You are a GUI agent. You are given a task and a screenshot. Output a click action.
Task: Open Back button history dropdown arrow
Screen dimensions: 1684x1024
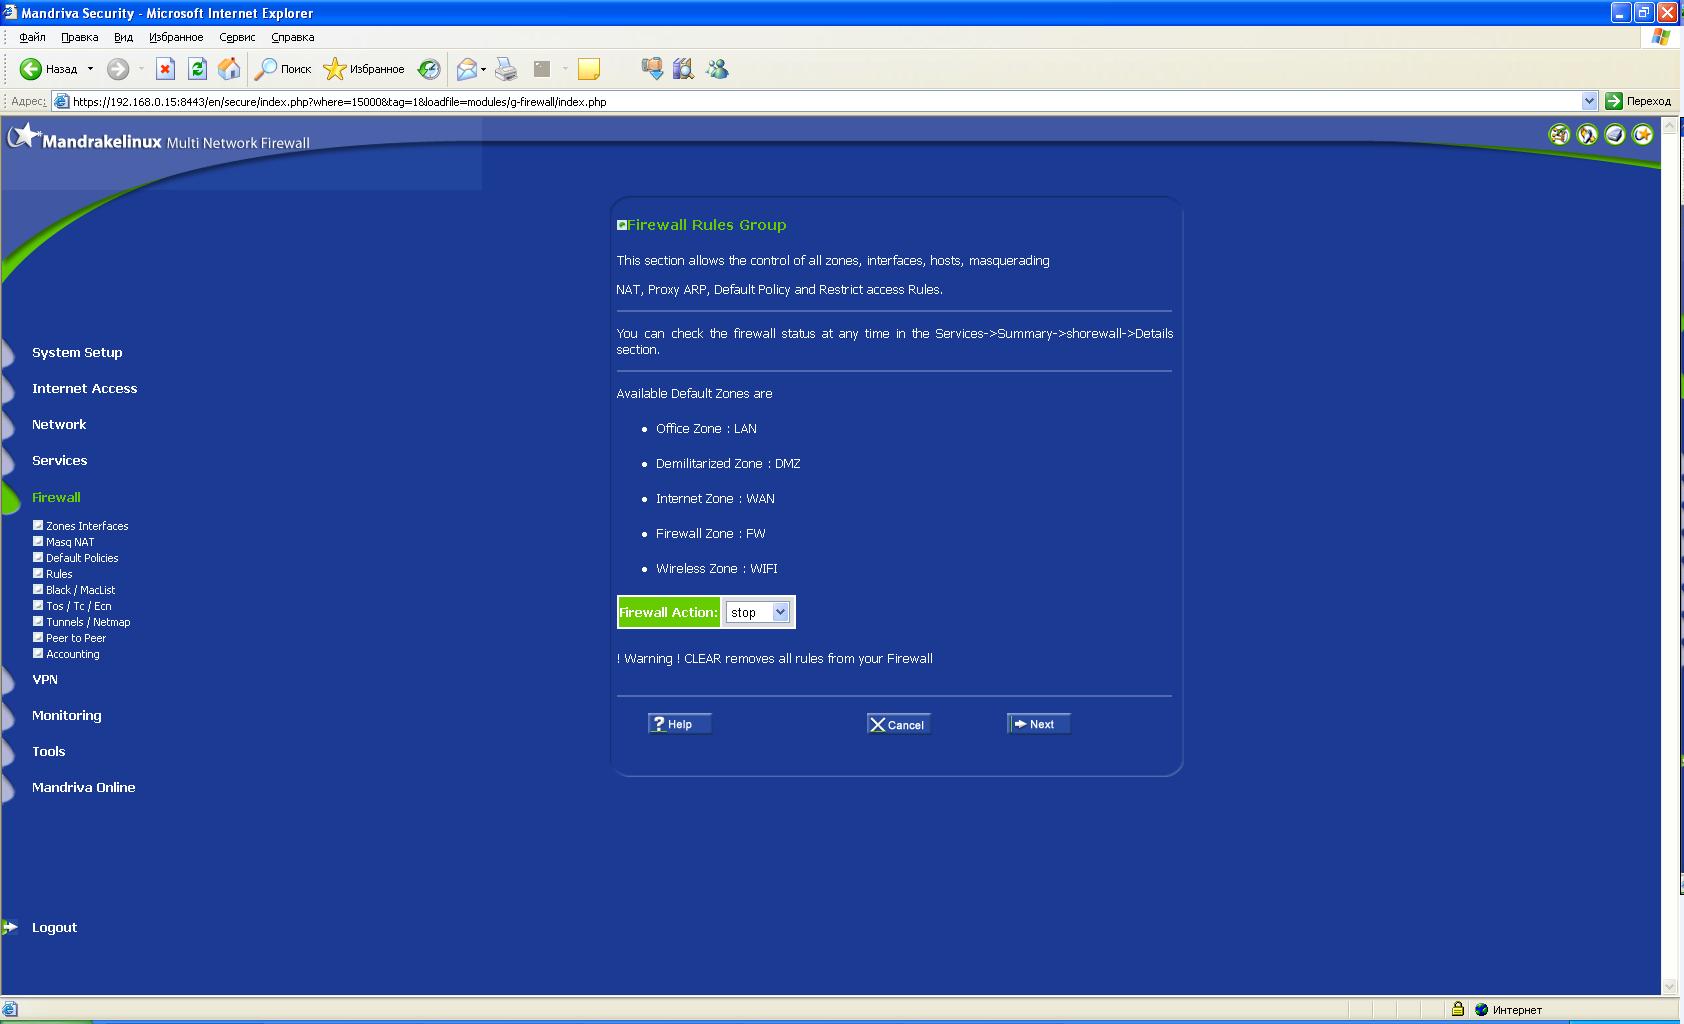[x=90, y=69]
